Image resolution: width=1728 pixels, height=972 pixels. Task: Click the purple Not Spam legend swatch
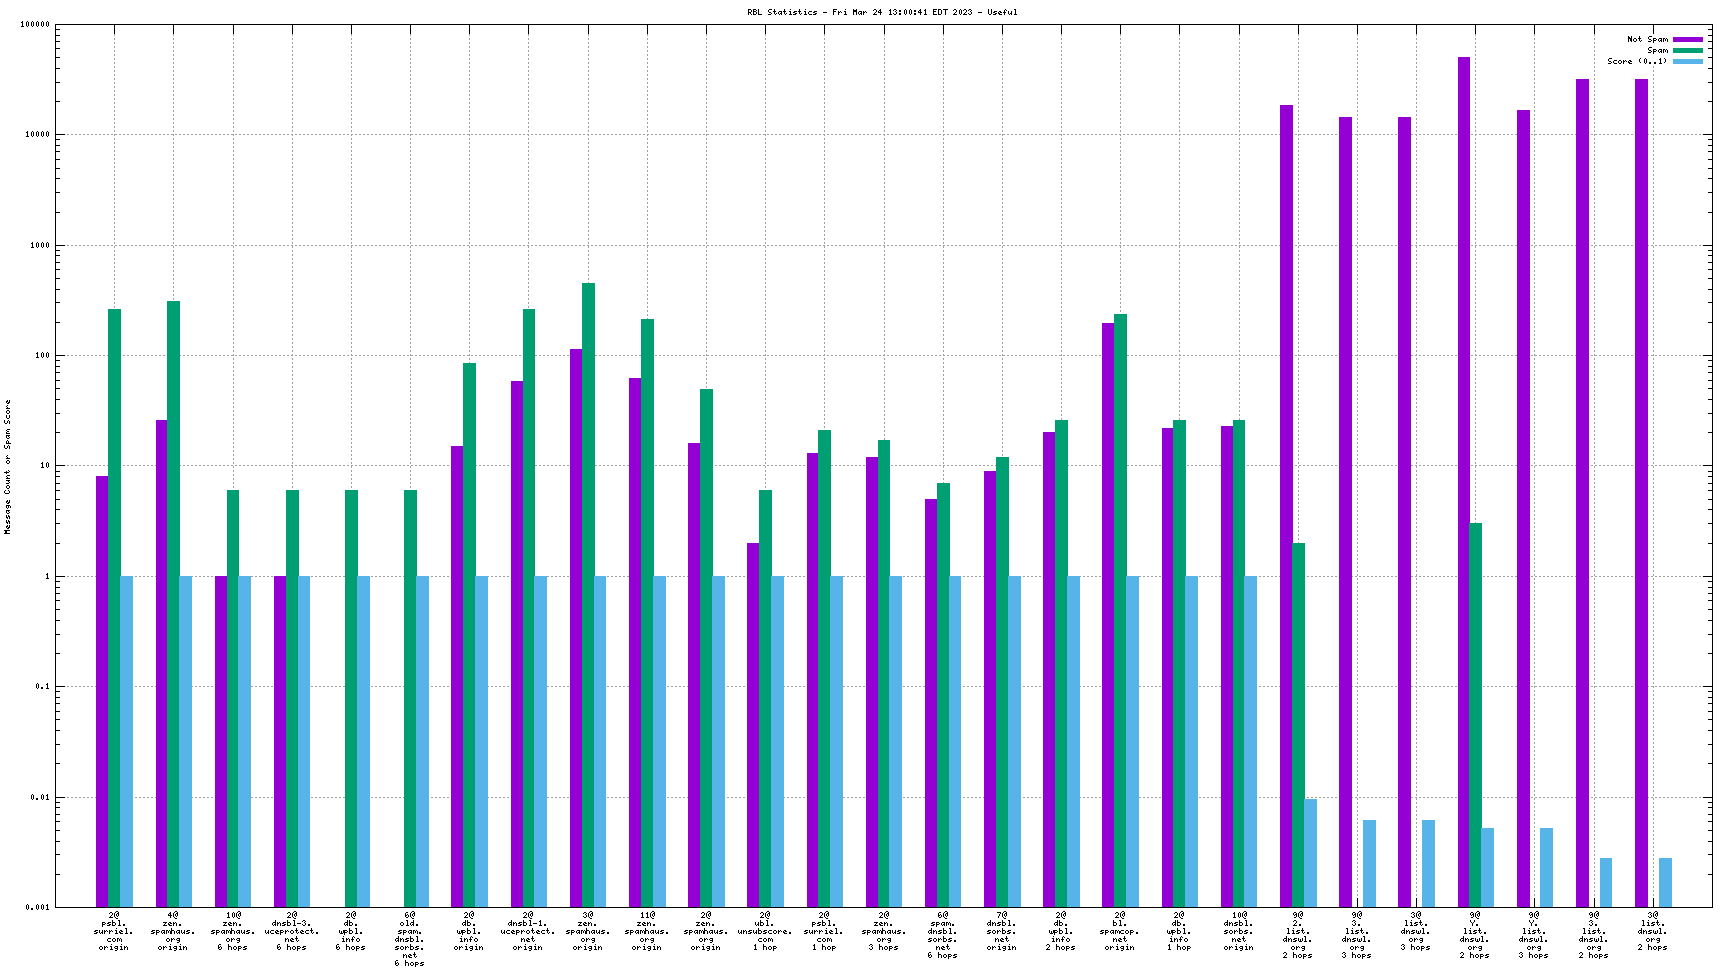point(1688,39)
